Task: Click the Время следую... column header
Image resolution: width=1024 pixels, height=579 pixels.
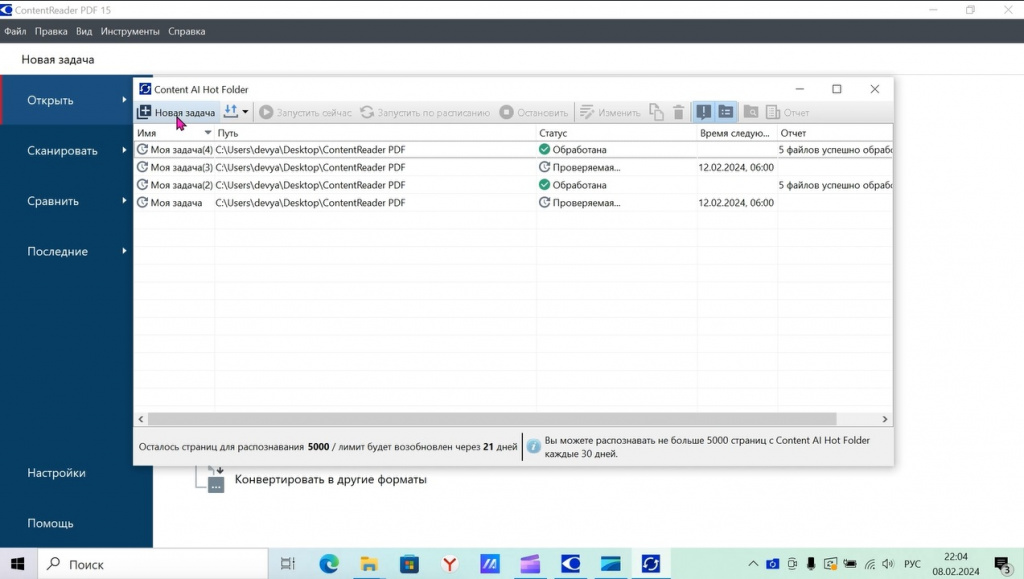Action: [737, 133]
